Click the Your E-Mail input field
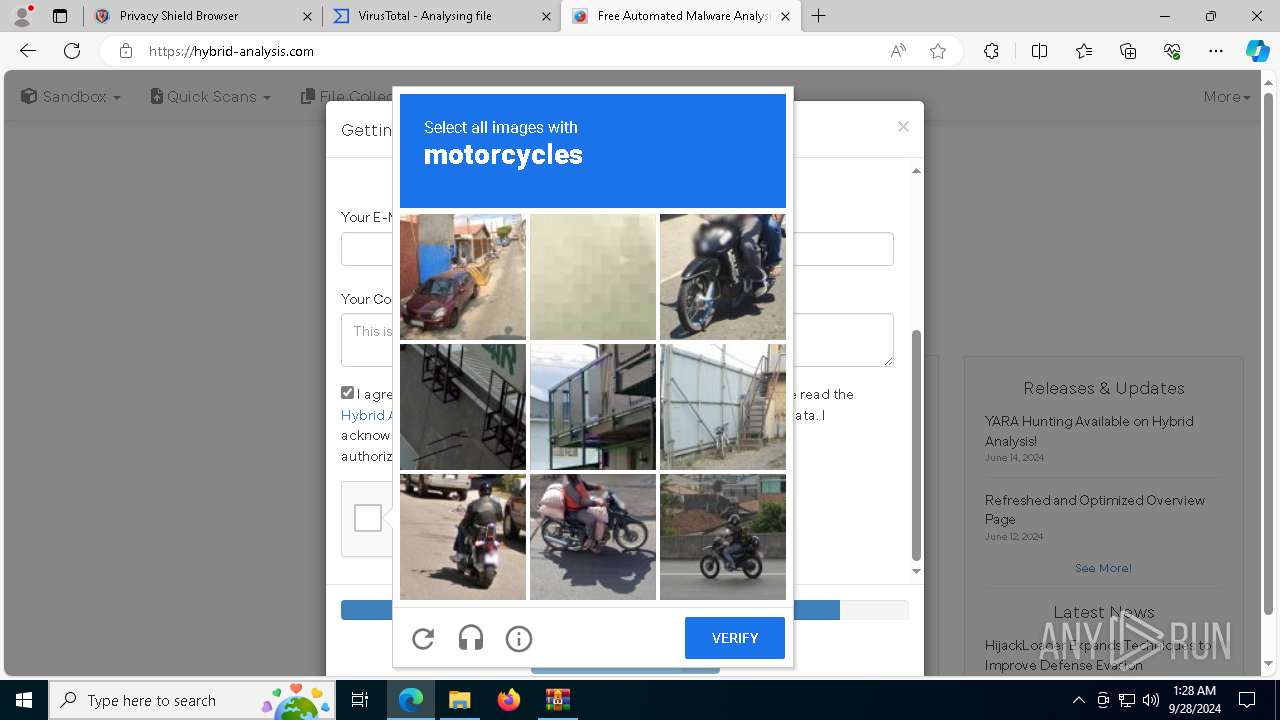Screen dimensions: 1280x720 pyautogui.click(x=617, y=249)
